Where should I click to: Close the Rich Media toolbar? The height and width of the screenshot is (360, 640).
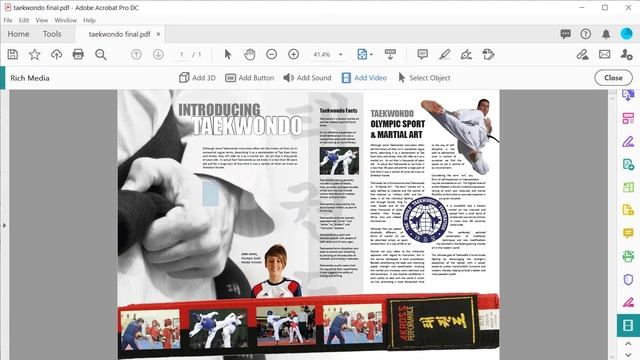coord(613,78)
